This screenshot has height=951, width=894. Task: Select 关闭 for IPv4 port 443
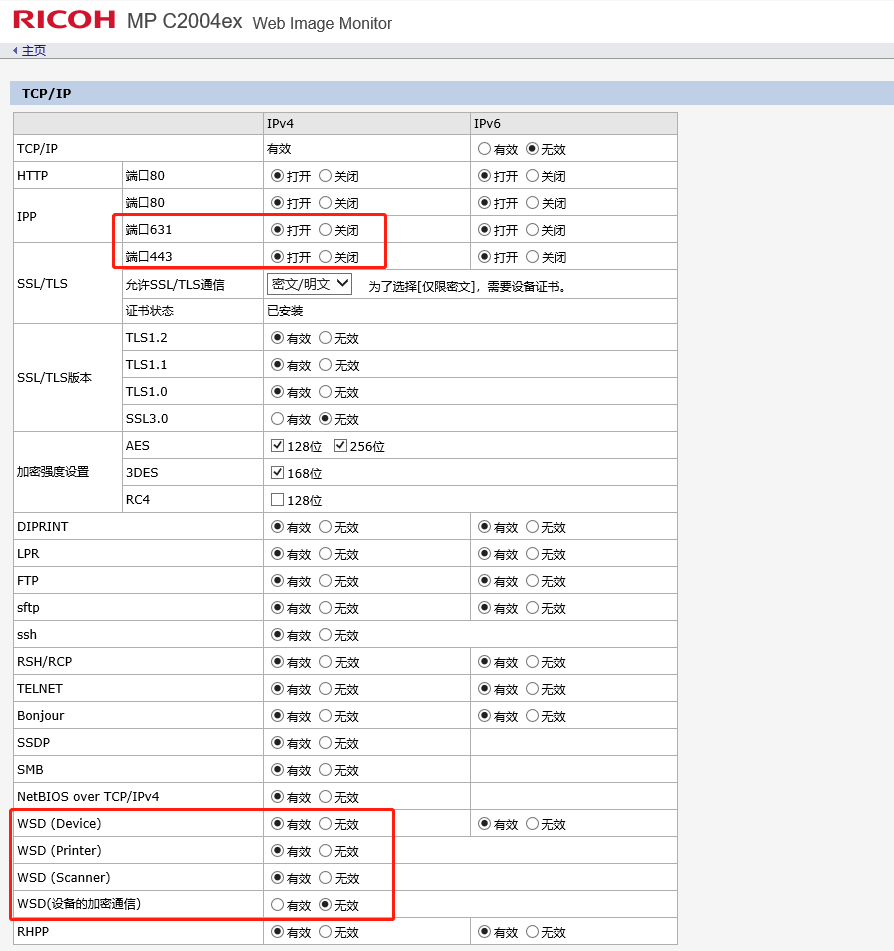326,257
